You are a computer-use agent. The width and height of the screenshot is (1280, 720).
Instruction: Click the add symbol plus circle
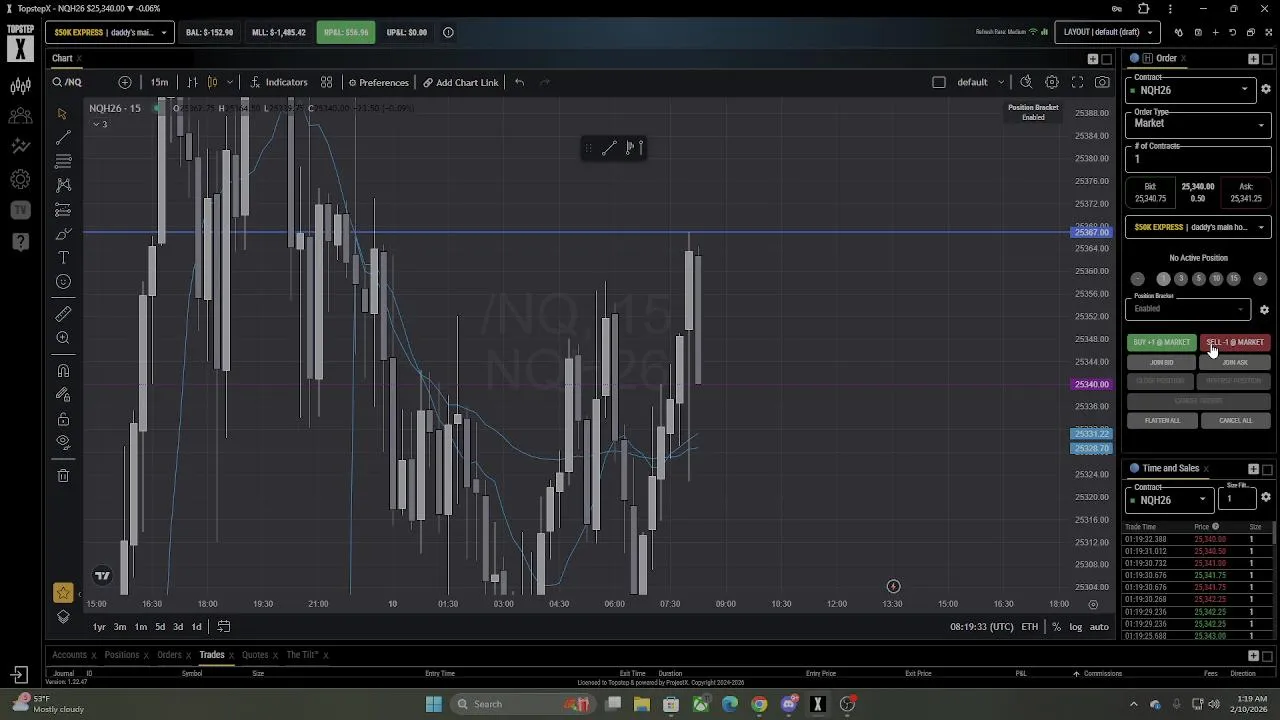click(124, 82)
